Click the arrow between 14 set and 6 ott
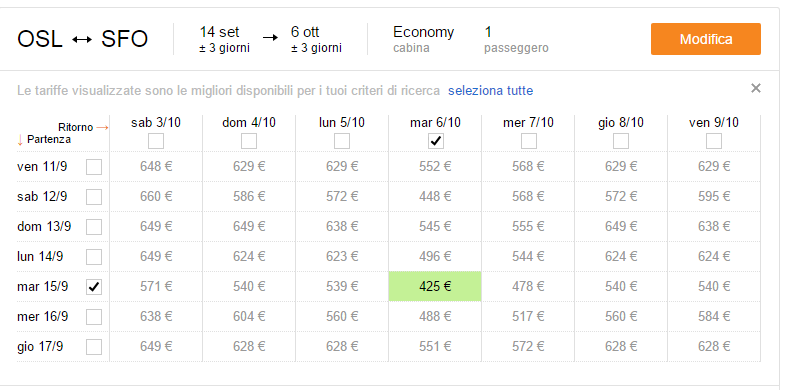The height and width of the screenshot is (390, 785). pos(270,38)
